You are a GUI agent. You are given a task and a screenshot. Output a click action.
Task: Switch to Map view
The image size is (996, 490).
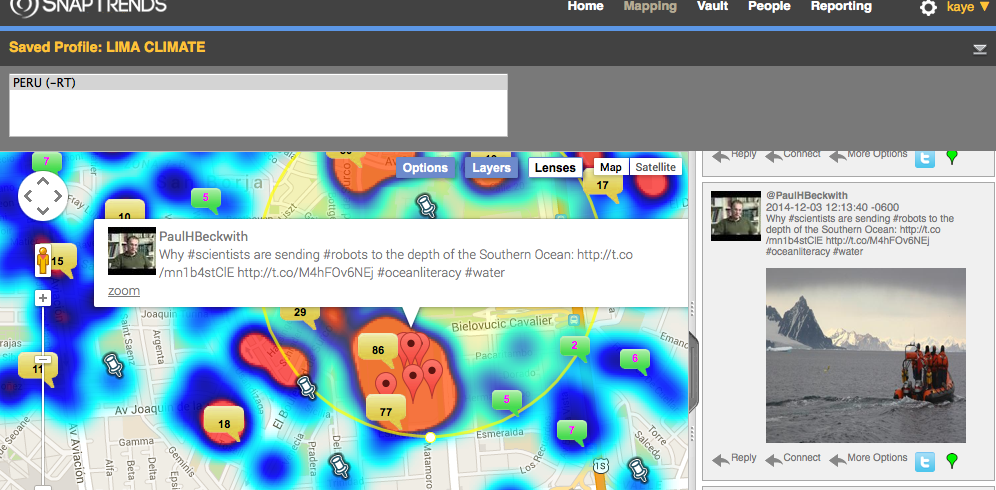pyautogui.click(x=611, y=167)
